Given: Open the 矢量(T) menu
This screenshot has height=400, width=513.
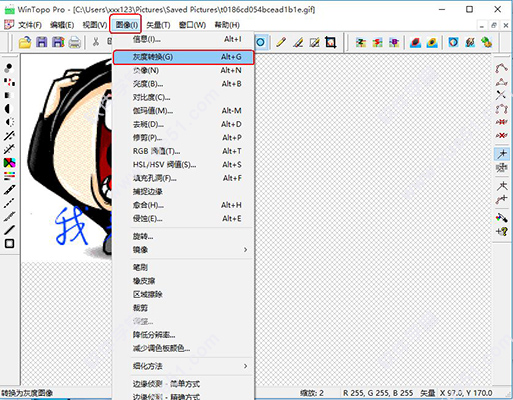Looking at the screenshot, I should point(158,25).
